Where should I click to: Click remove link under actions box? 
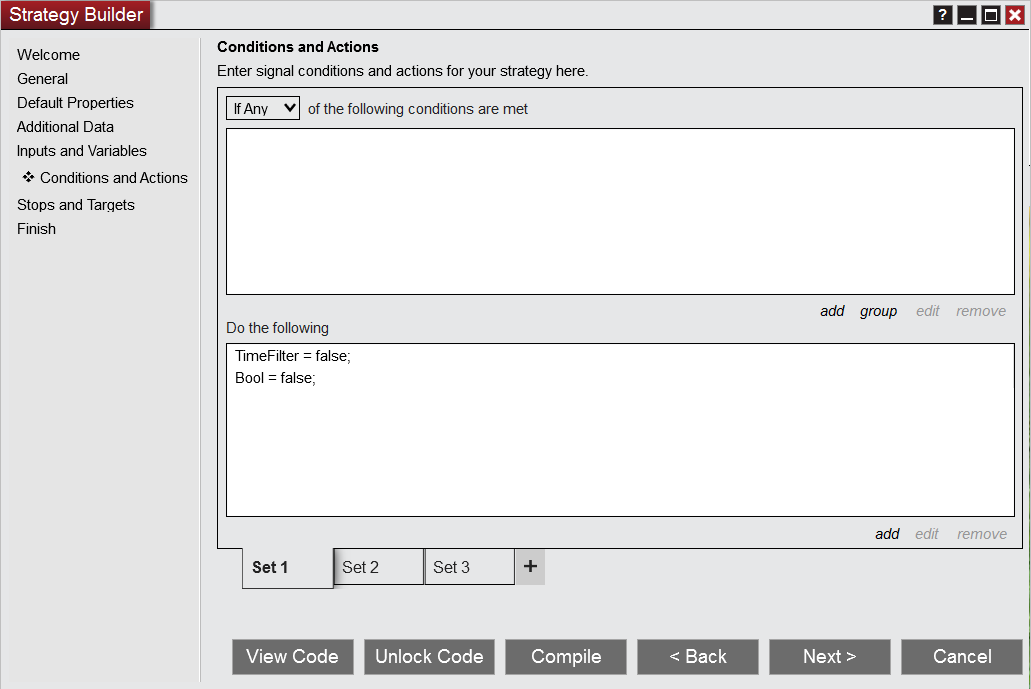[x=982, y=534]
